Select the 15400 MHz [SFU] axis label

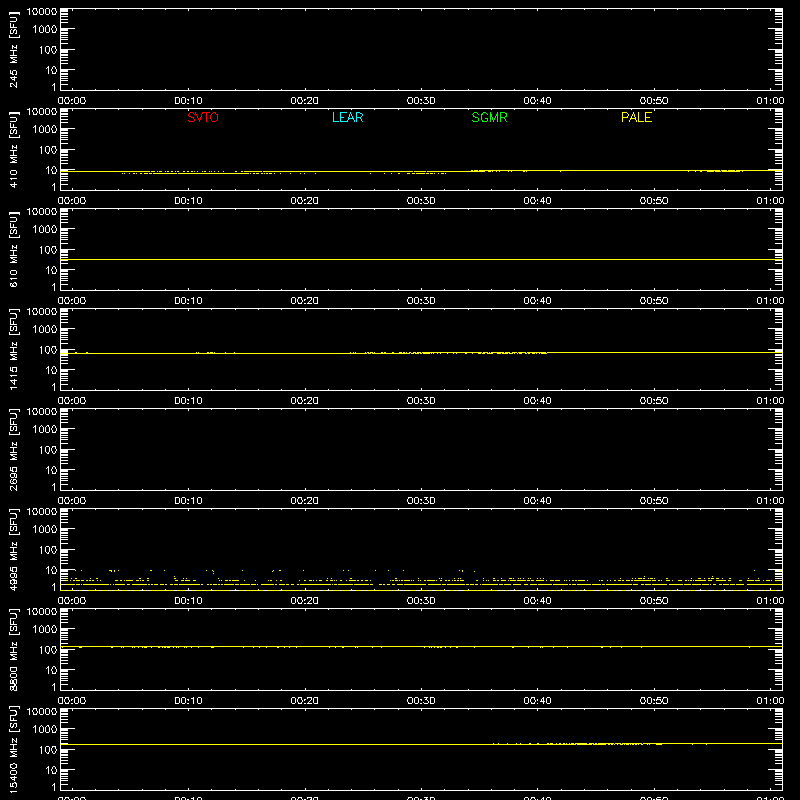click(x=13, y=749)
